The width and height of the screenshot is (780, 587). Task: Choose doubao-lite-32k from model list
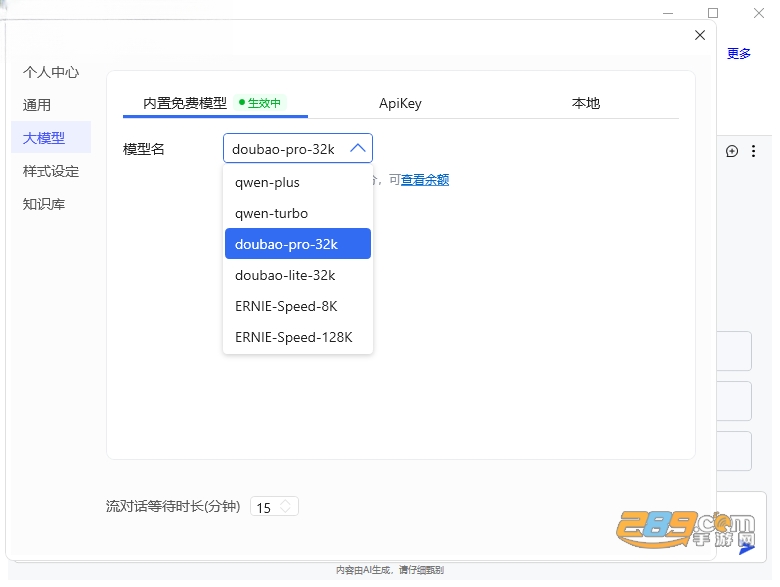coord(297,275)
